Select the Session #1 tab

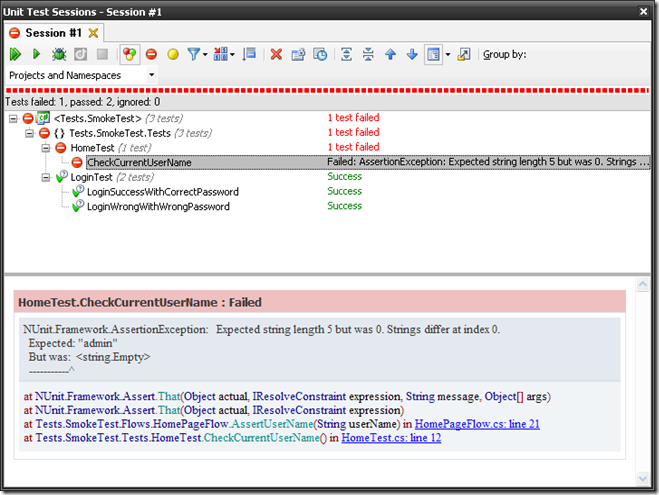point(53,33)
